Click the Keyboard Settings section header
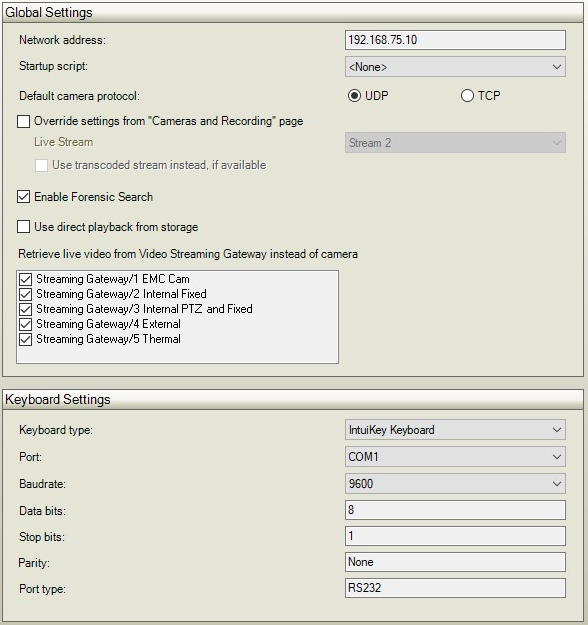Viewport: 588px width, 625px height. (293, 399)
